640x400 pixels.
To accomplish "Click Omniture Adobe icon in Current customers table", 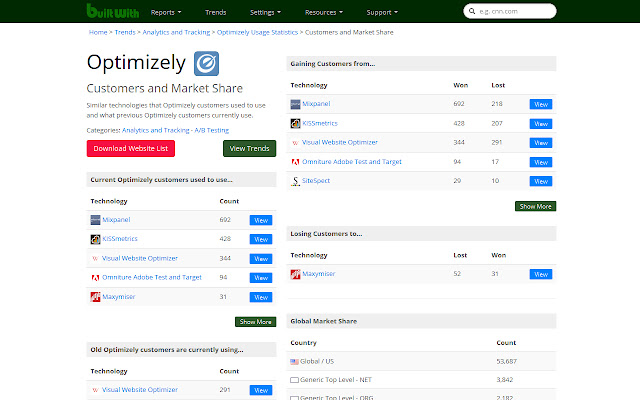I will click(x=95, y=278).
